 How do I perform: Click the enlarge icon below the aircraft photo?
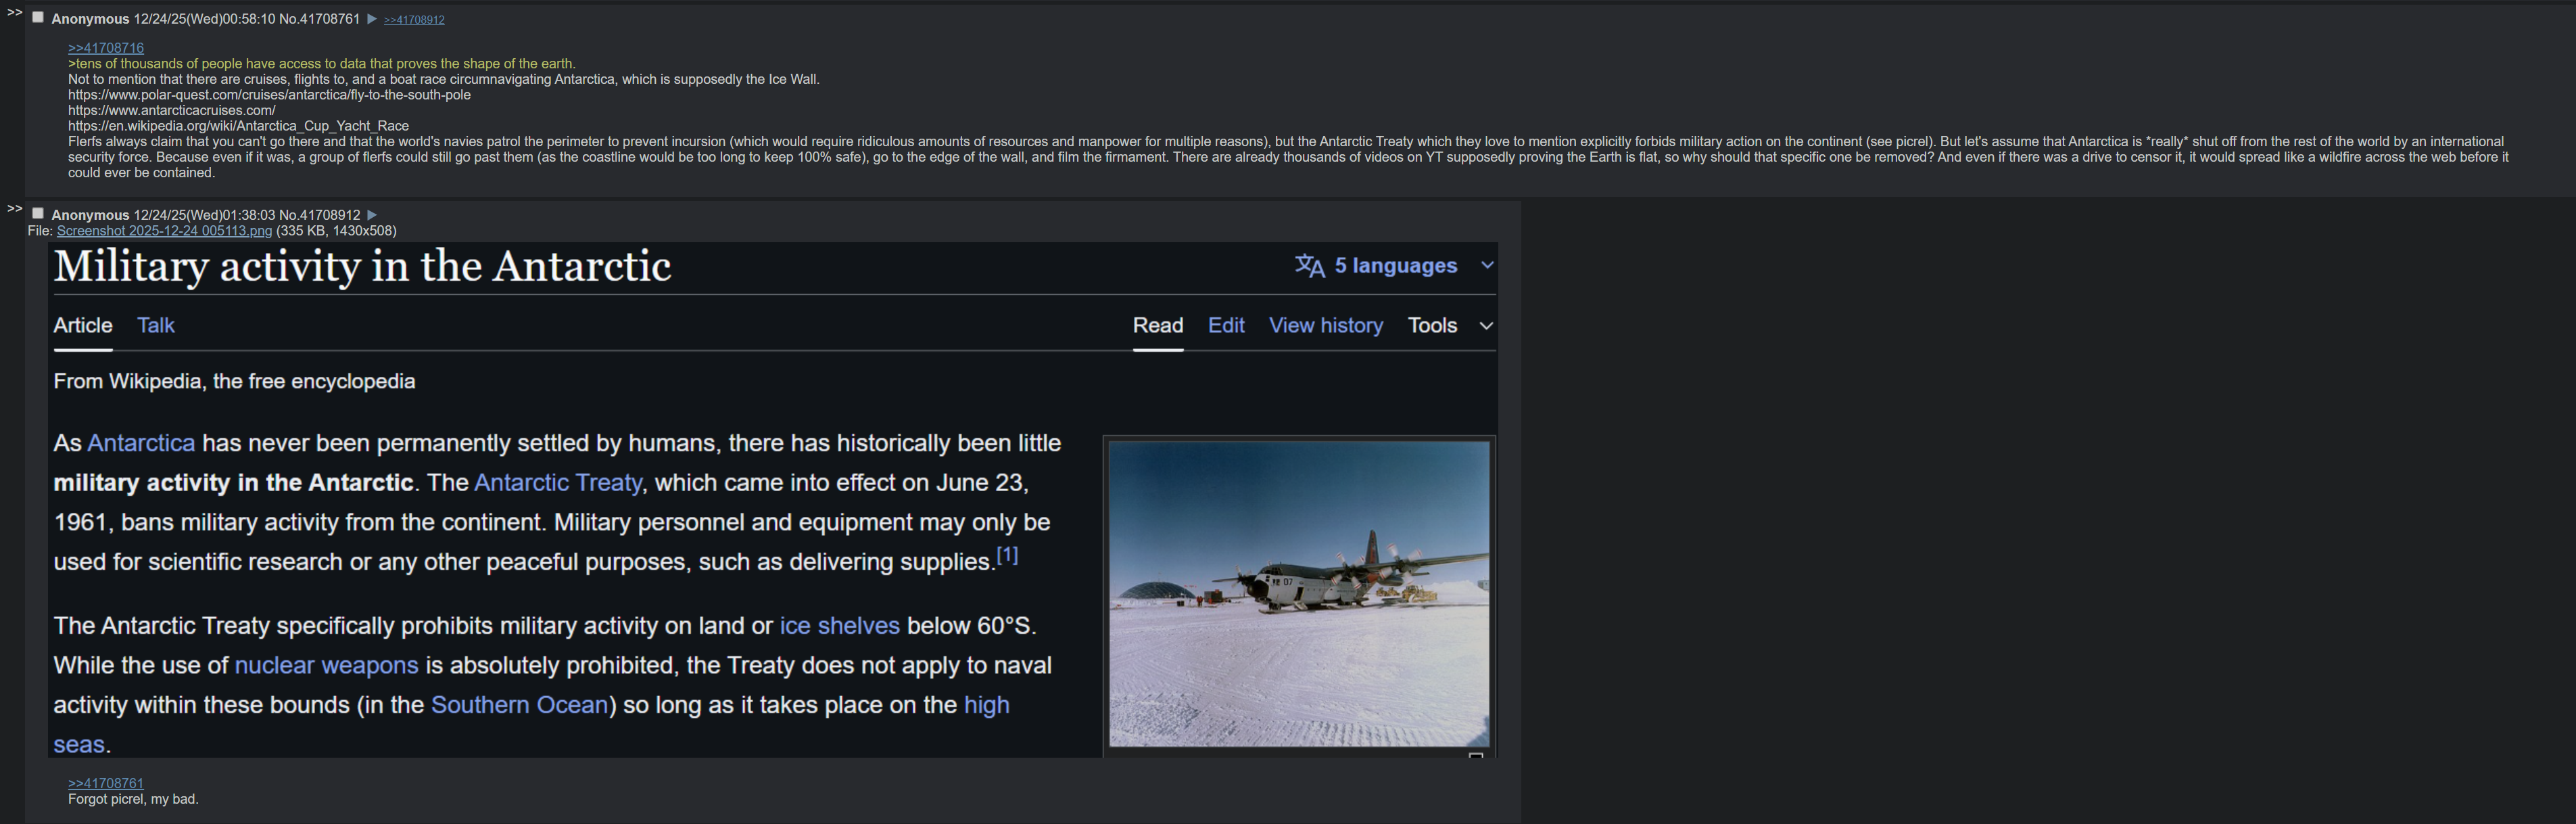click(1475, 755)
